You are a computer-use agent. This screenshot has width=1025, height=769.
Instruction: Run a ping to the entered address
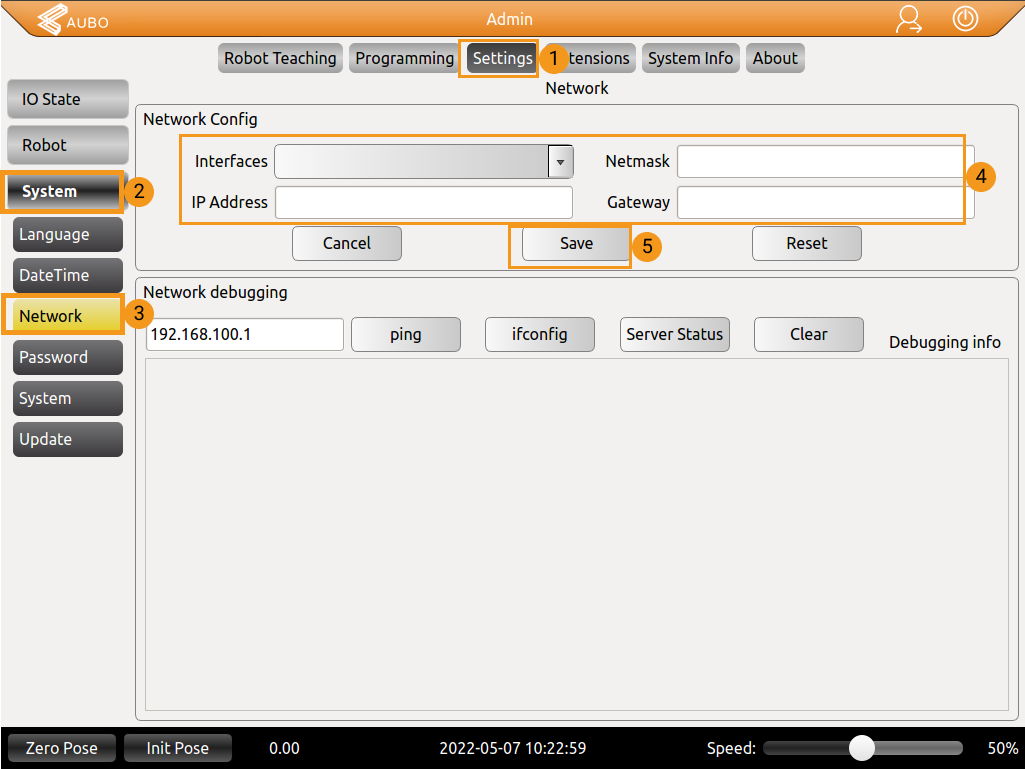(x=405, y=334)
